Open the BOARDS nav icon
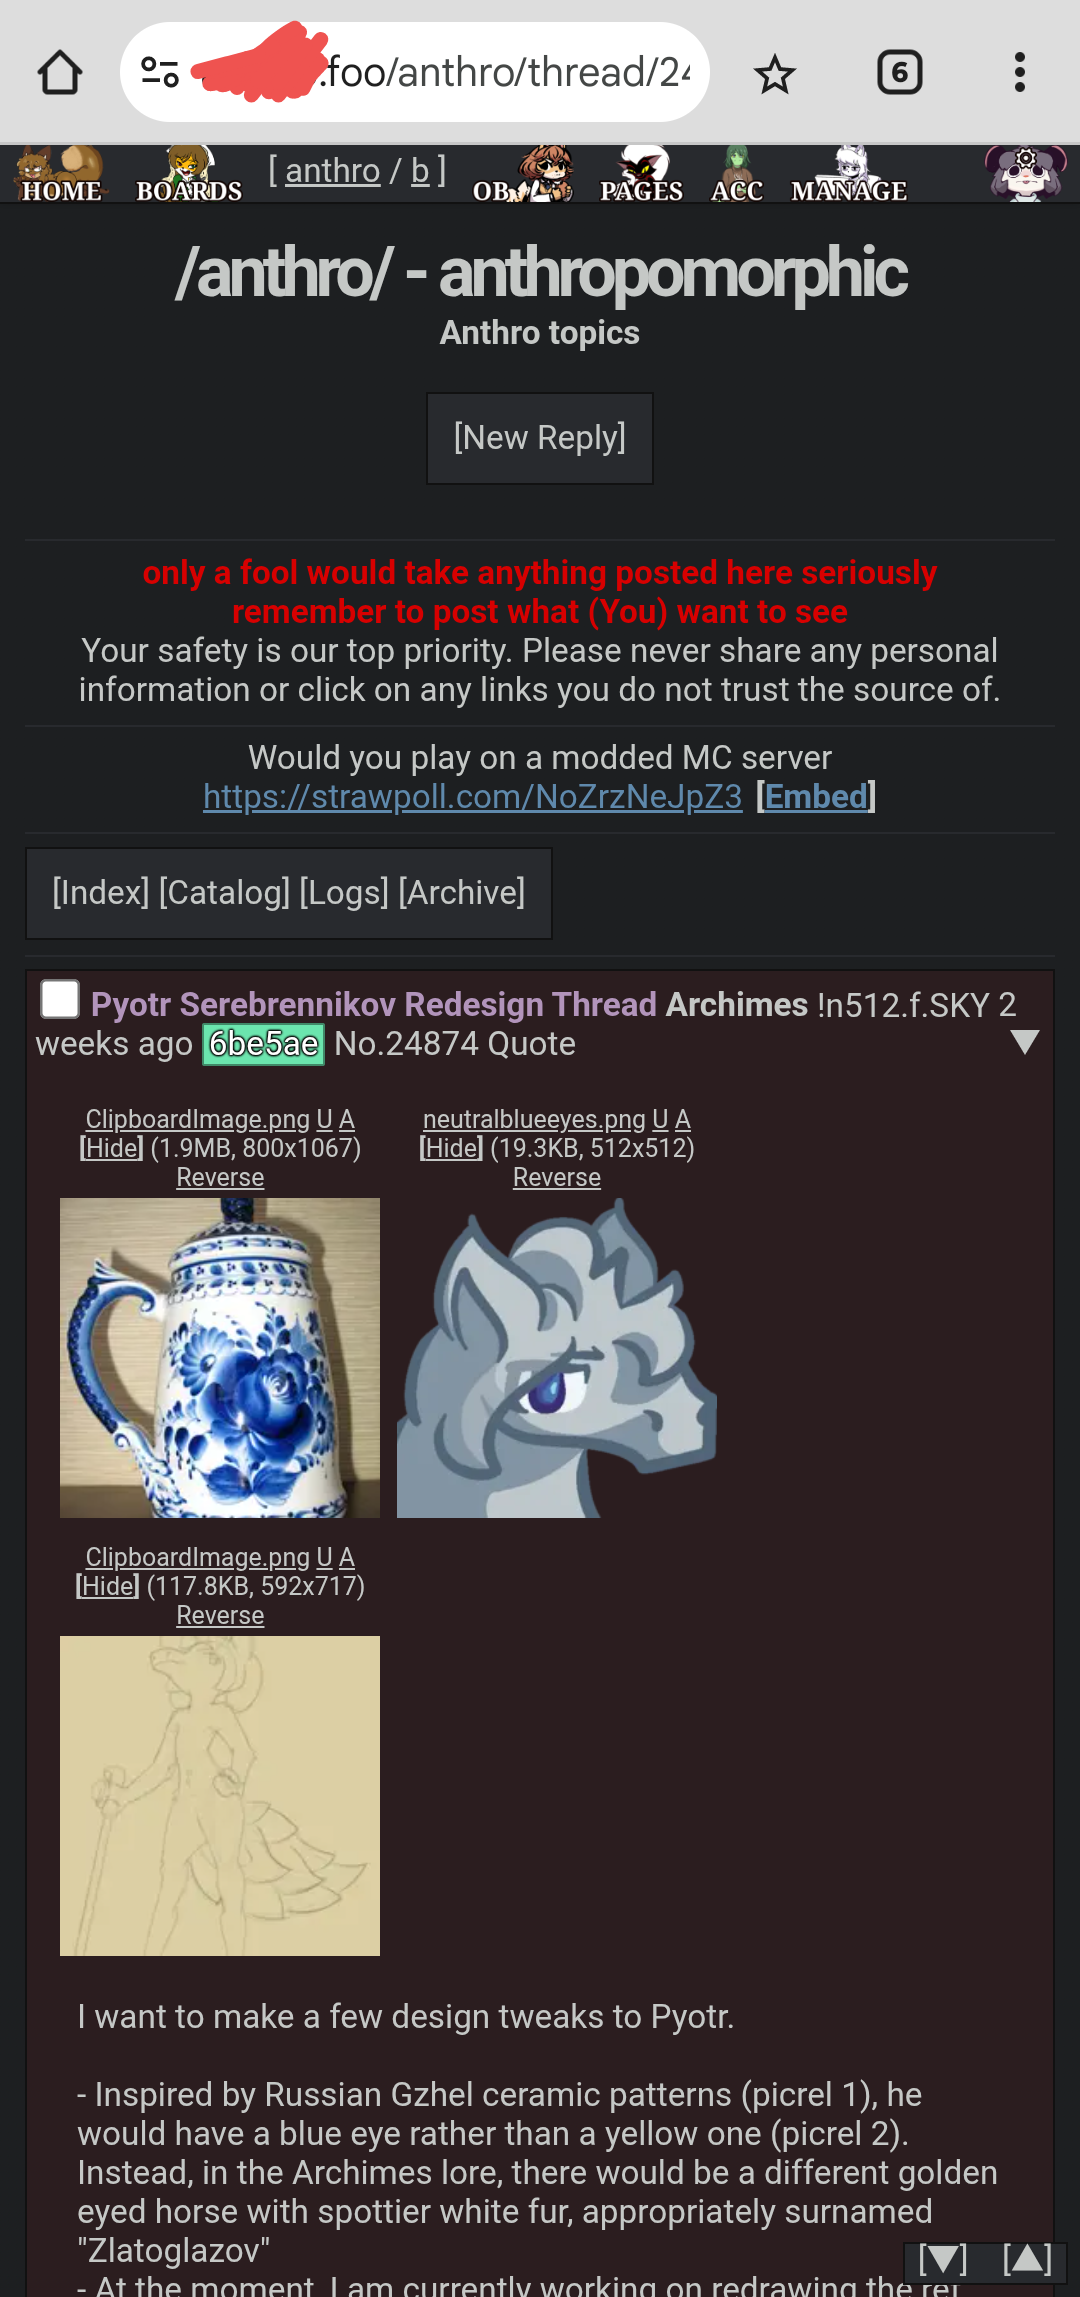This screenshot has width=1080, height=2297. 189,176
